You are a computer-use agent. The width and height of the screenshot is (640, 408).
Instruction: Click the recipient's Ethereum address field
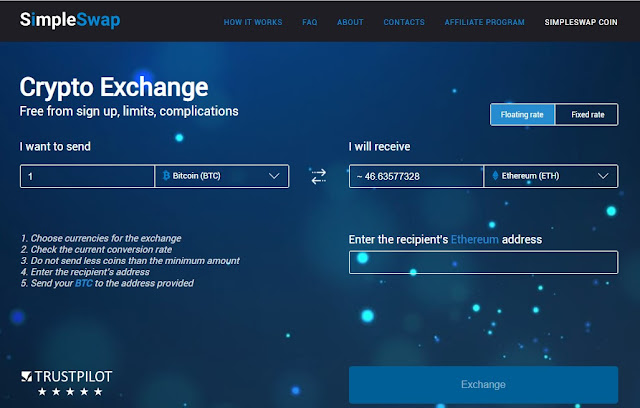point(483,262)
